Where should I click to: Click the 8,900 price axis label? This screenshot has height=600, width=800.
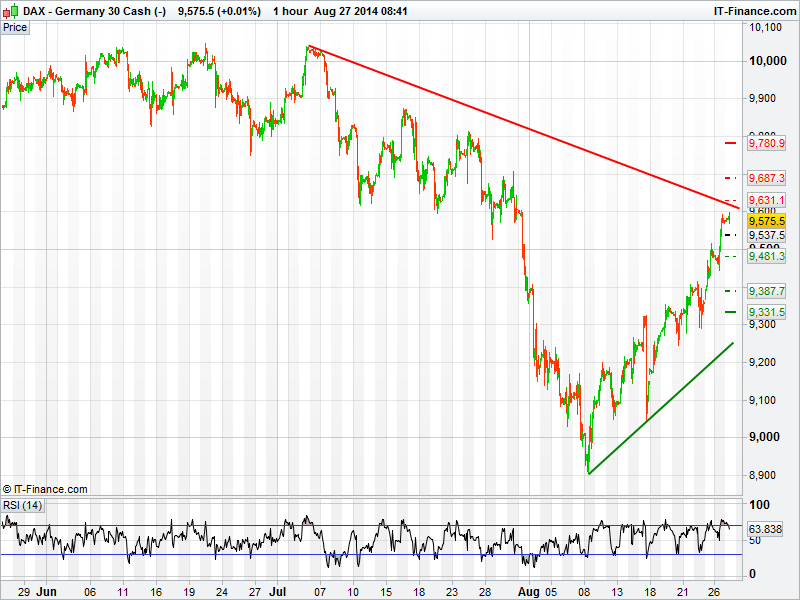[x=762, y=476]
